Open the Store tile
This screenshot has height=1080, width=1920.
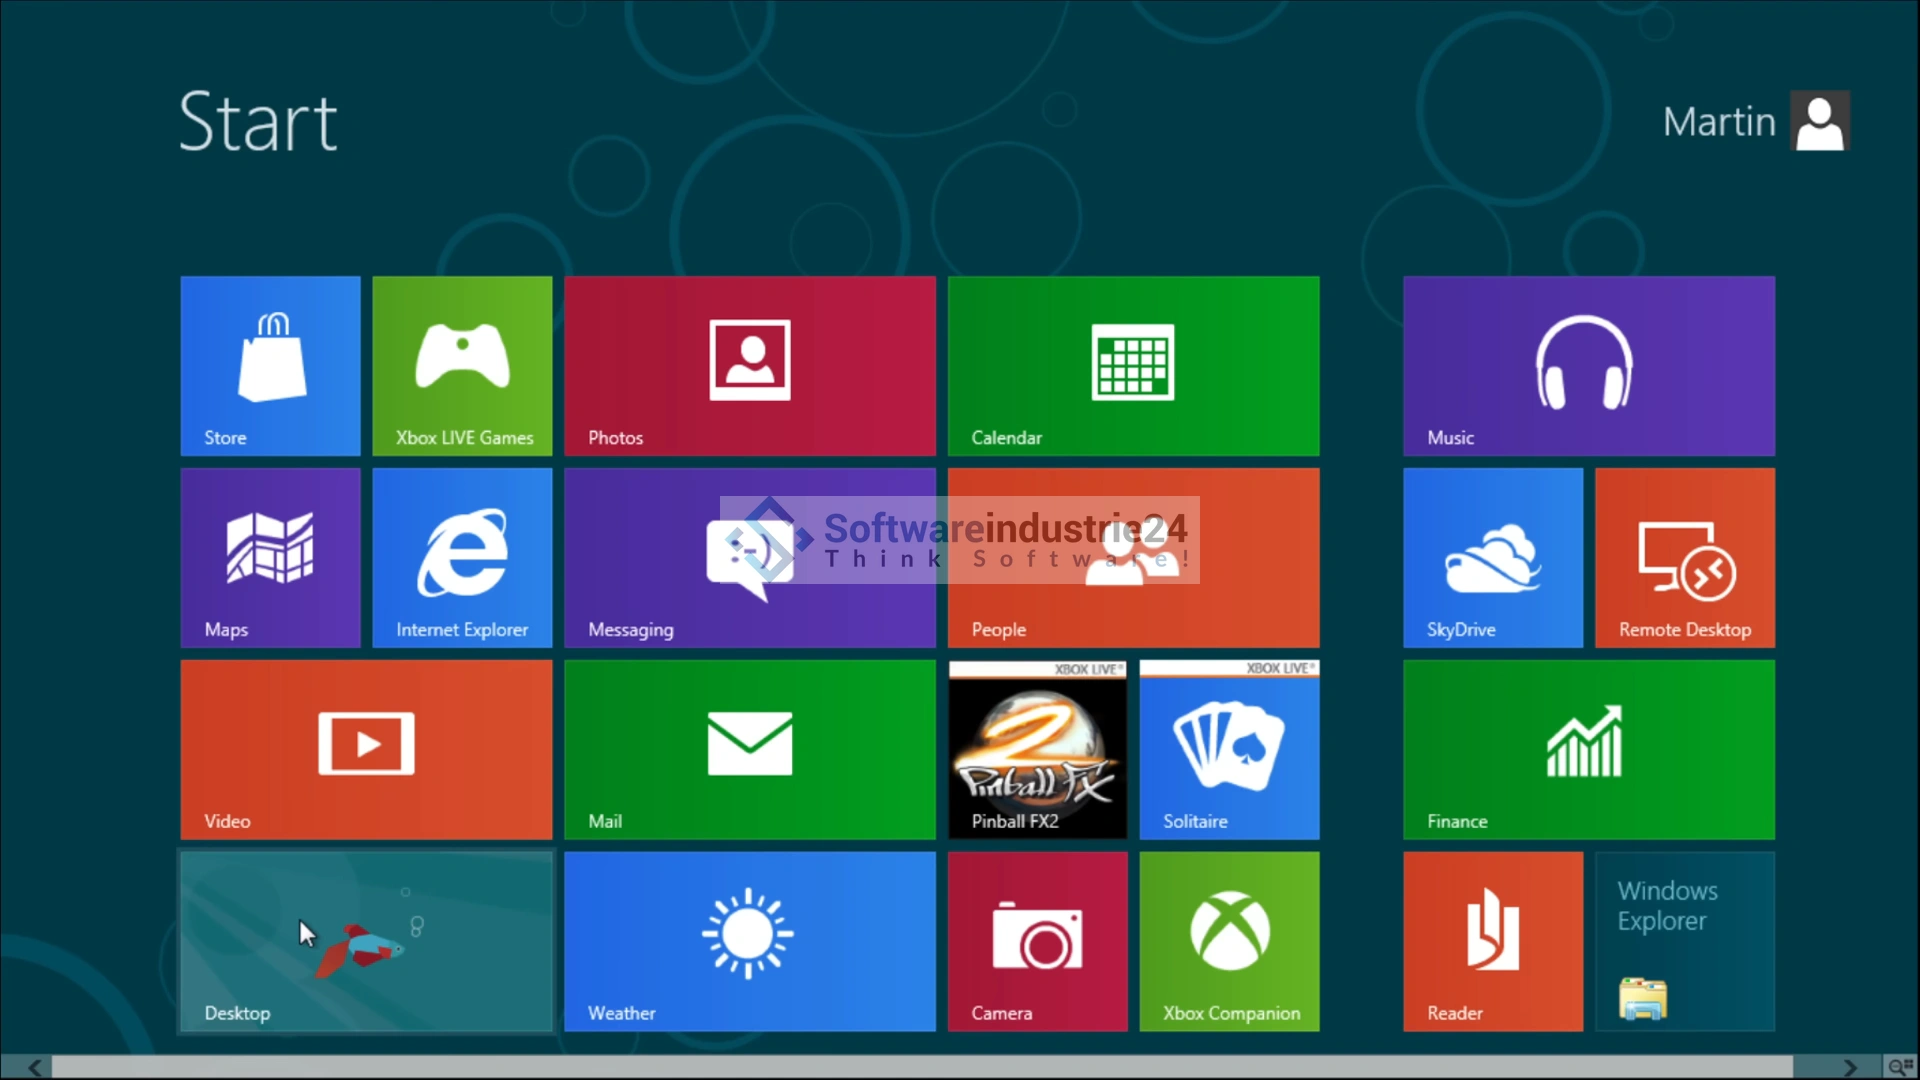270,366
